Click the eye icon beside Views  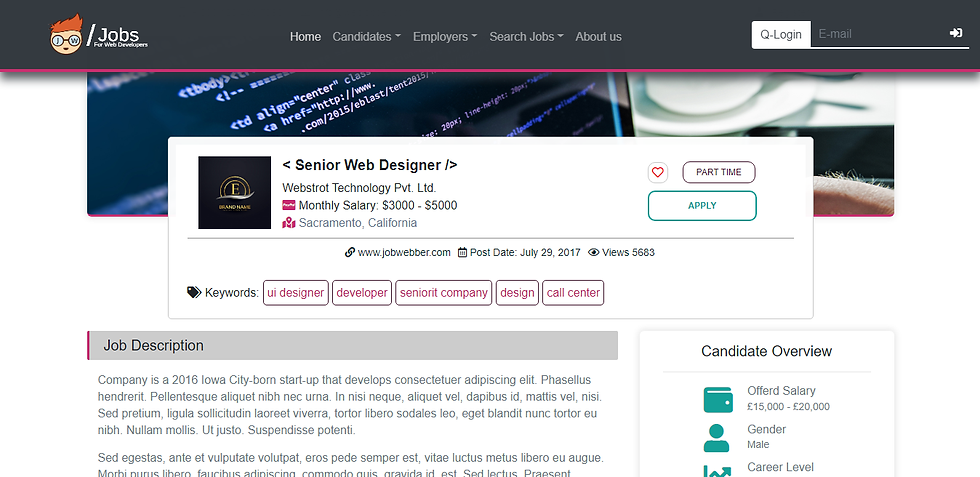[594, 253]
